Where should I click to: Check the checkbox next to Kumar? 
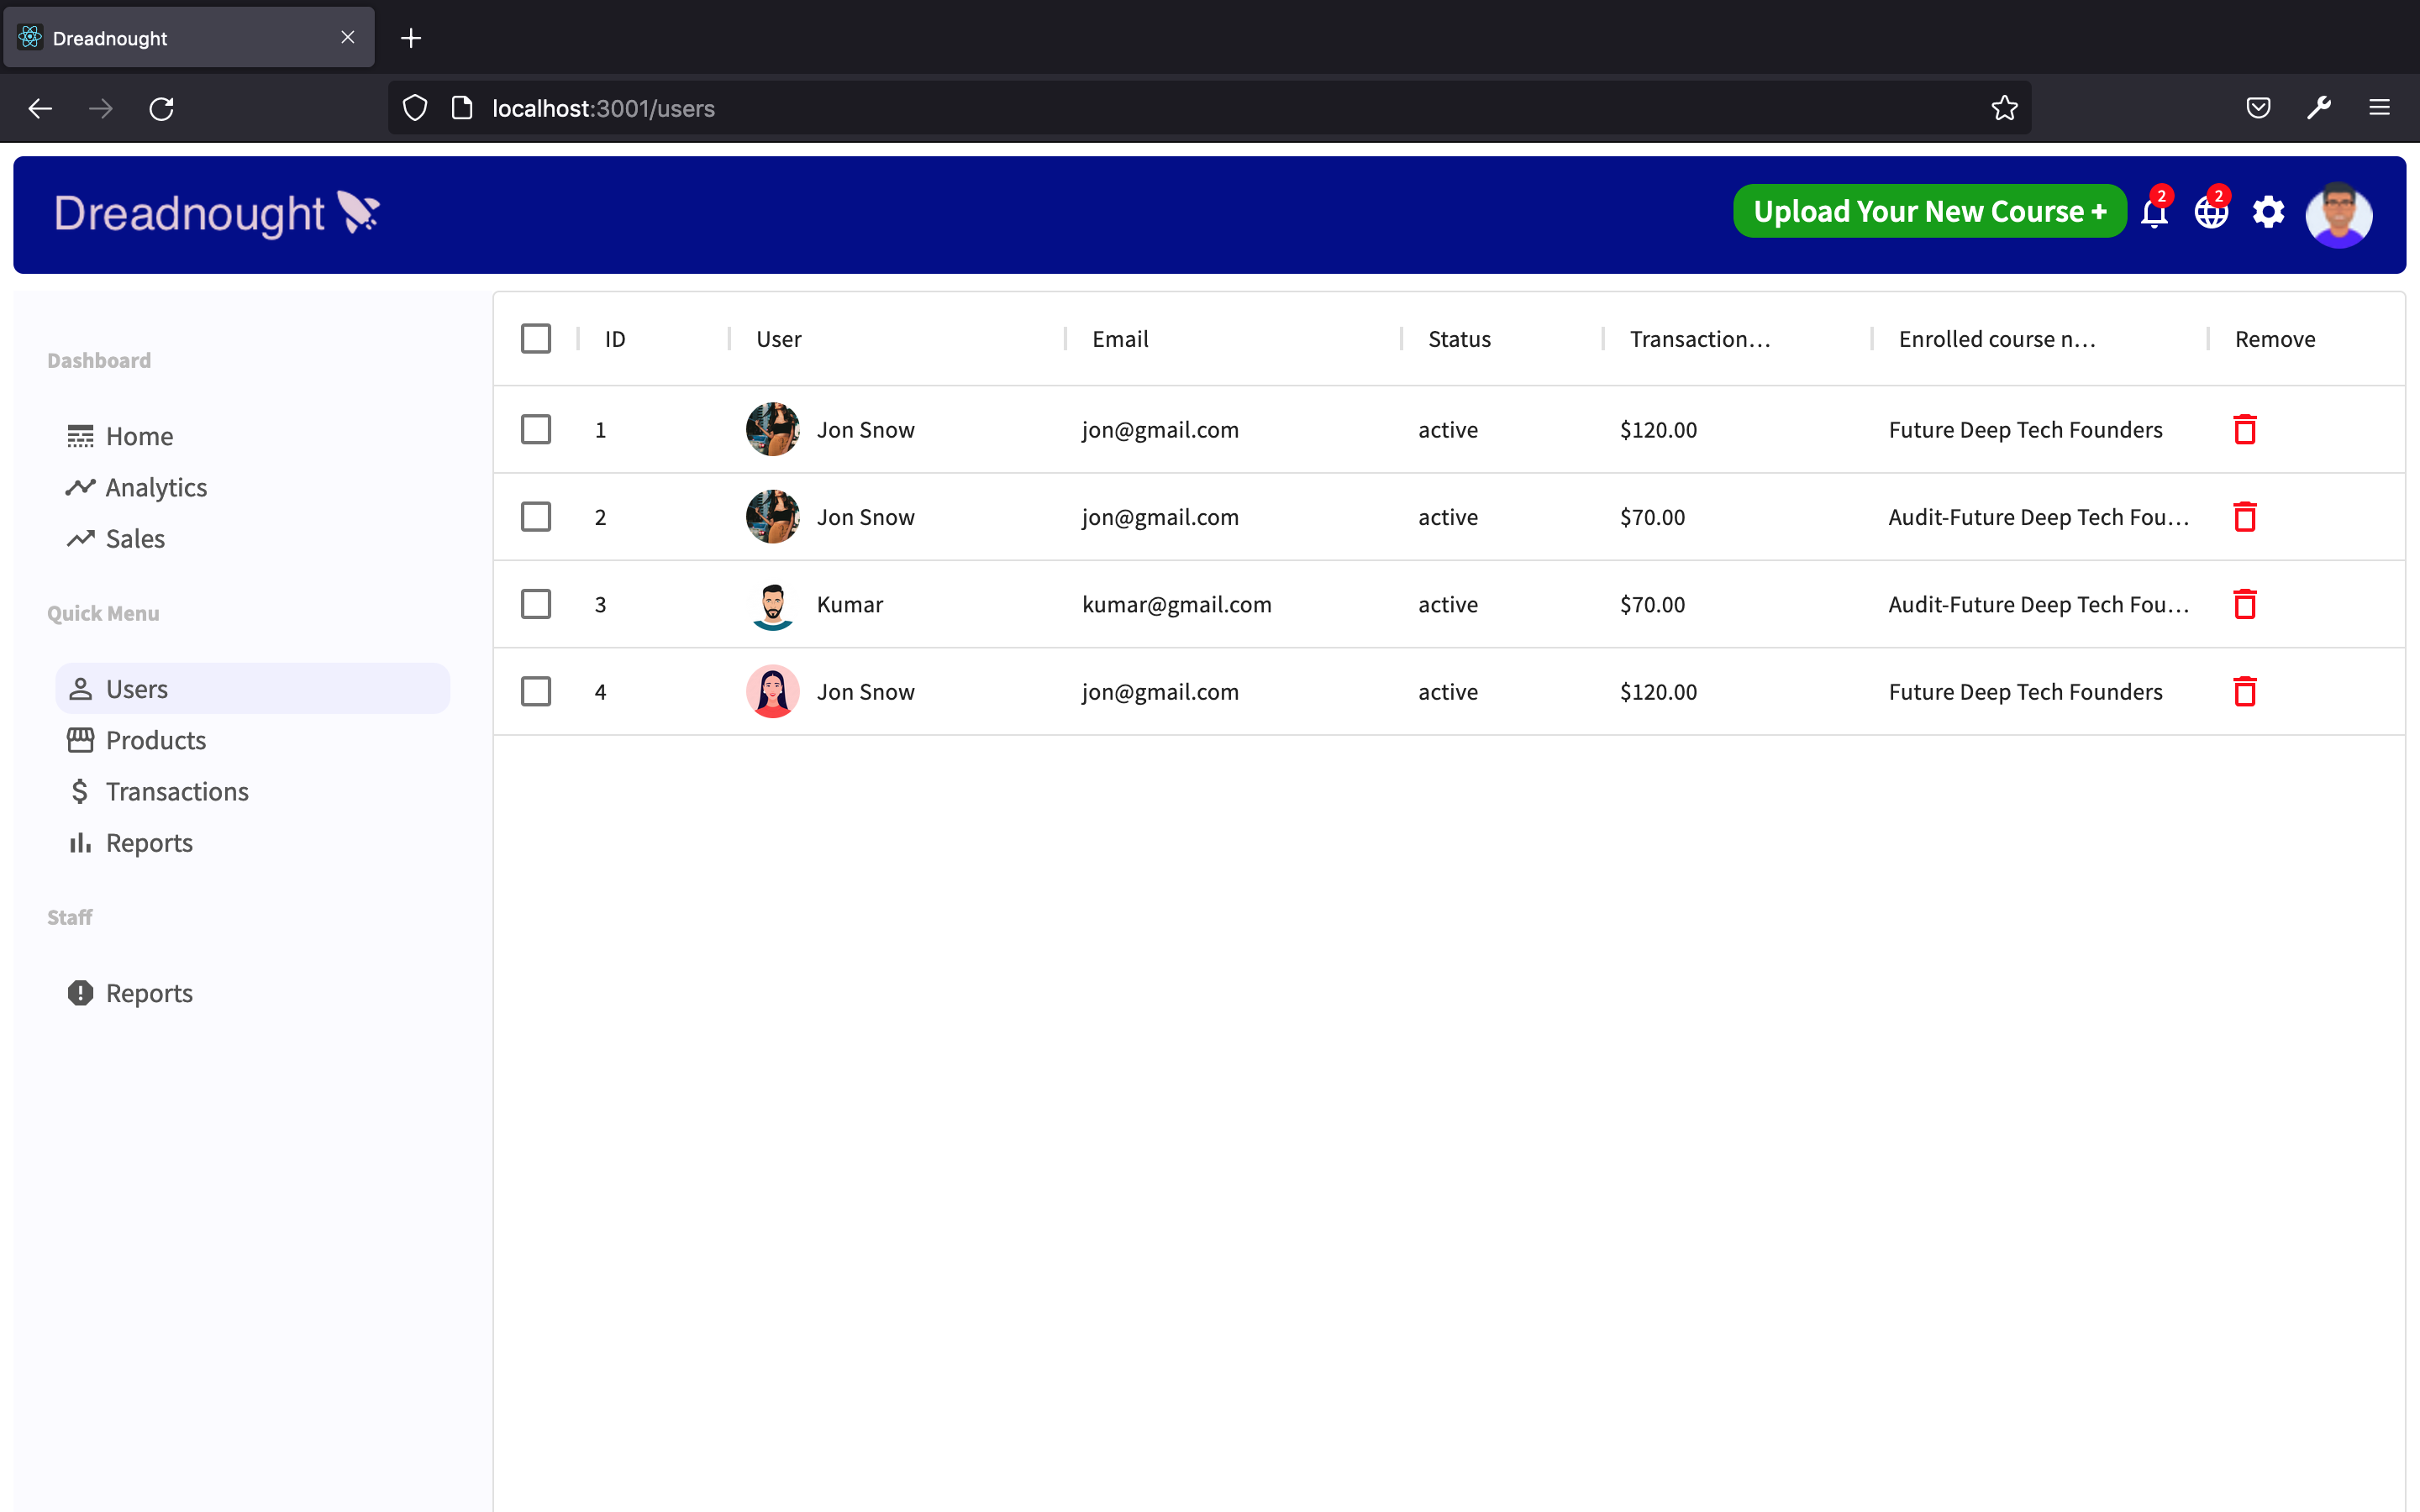point(536,604)
